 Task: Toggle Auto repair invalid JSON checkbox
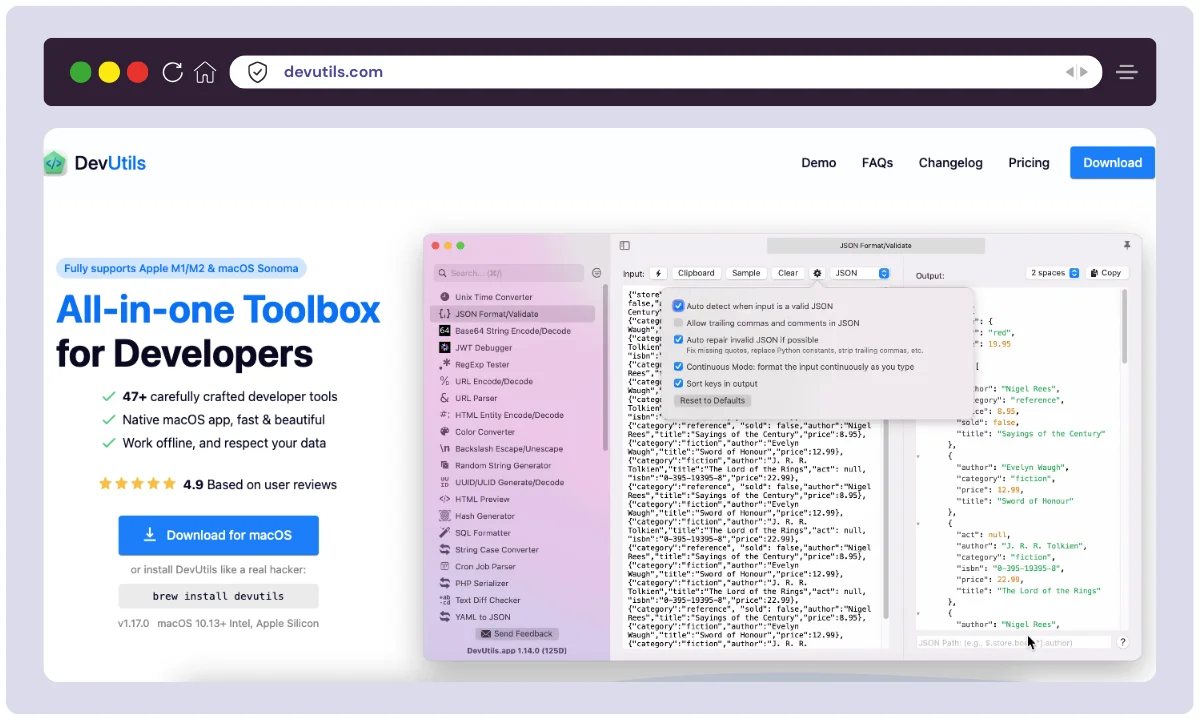pos(678,340)
